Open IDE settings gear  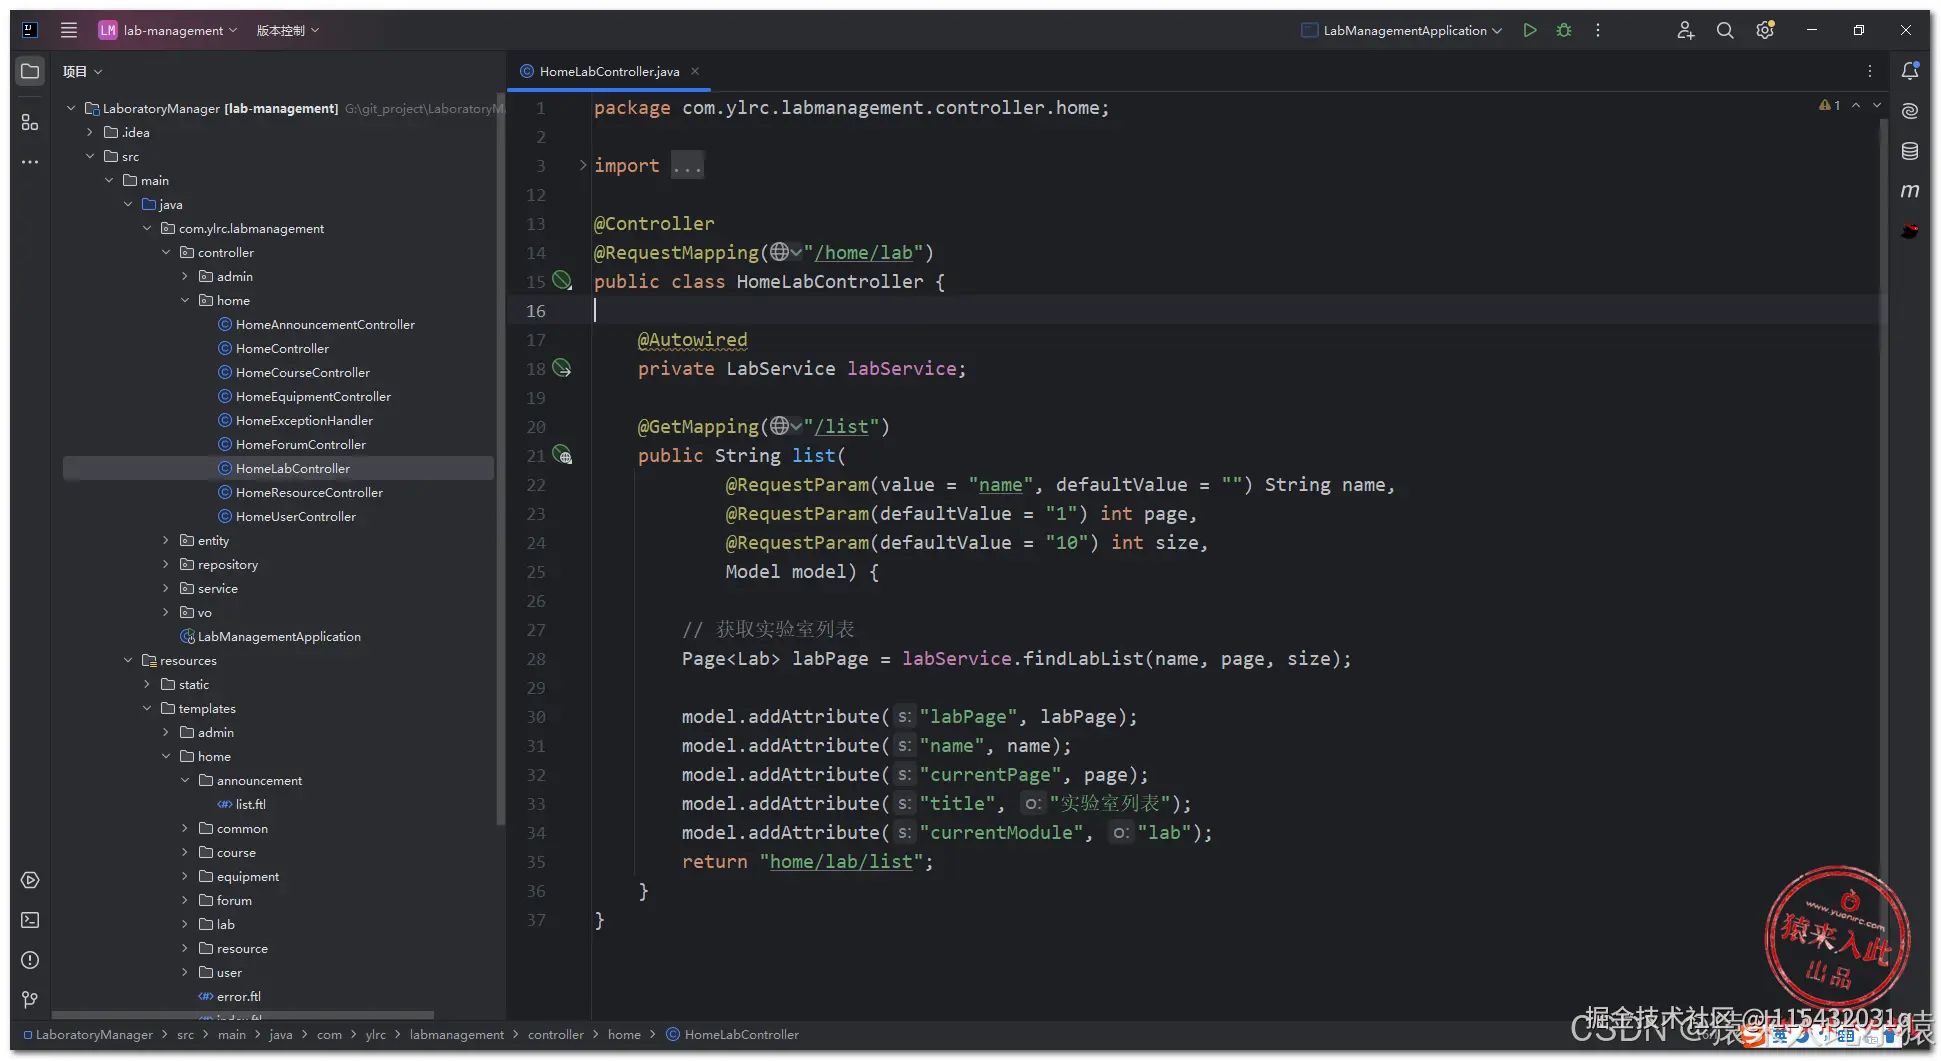coord(1765,30)
